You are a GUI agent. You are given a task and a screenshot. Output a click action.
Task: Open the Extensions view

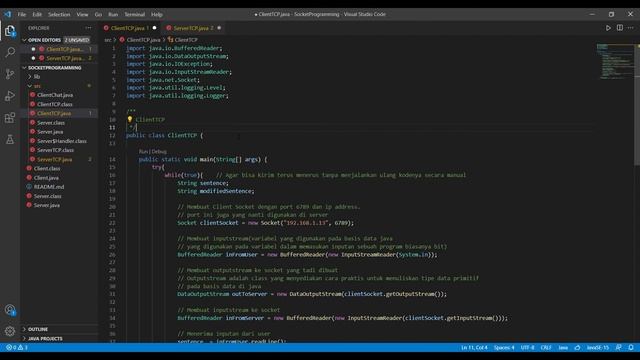(10, 118)
